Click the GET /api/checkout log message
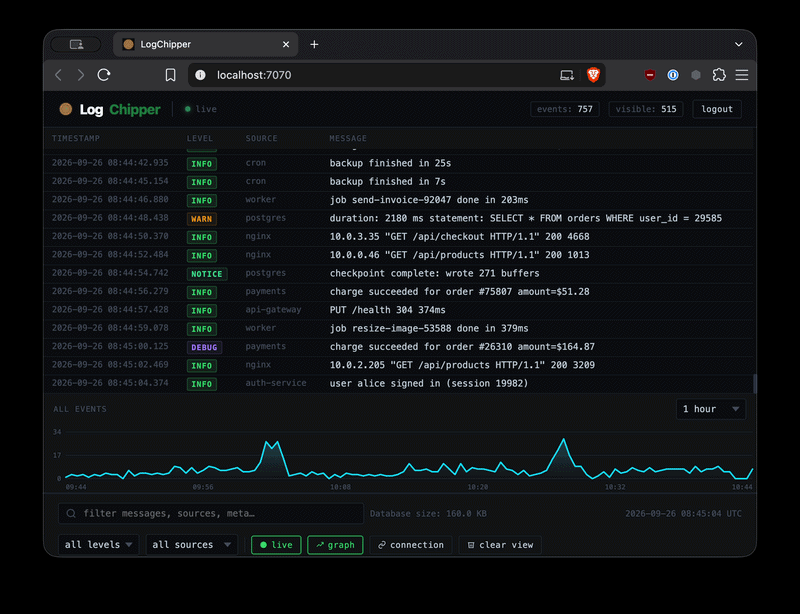Image resolution: width=800 pixels, height=614 pixels. coord(459,237)
